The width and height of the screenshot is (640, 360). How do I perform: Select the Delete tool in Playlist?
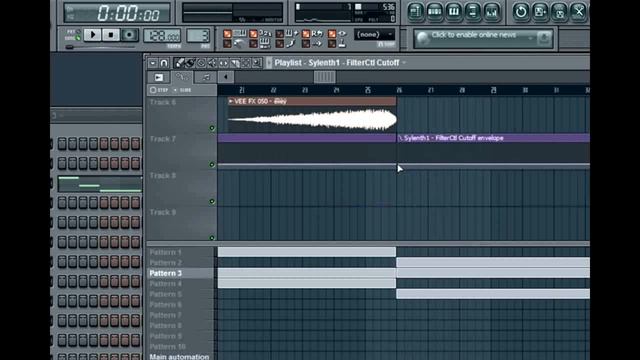point(201,63)
